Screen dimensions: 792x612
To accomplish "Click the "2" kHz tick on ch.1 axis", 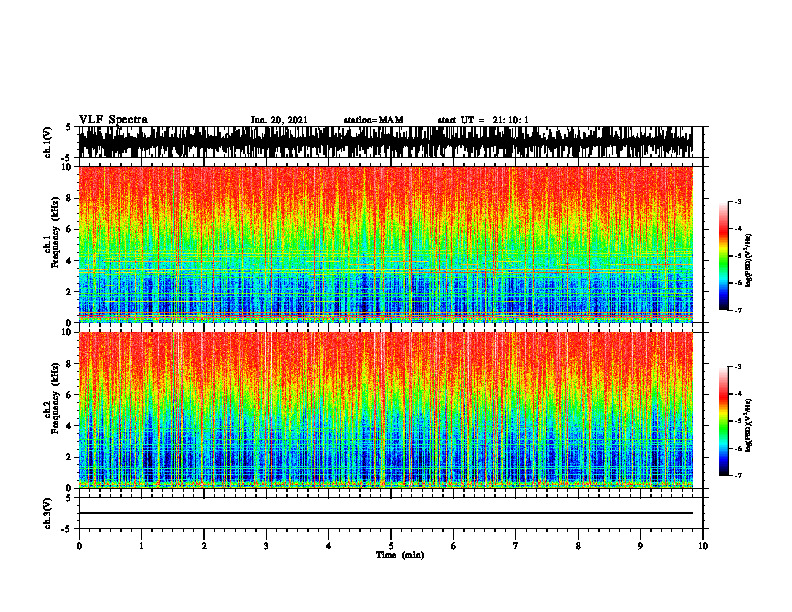I will pos(70,291).
